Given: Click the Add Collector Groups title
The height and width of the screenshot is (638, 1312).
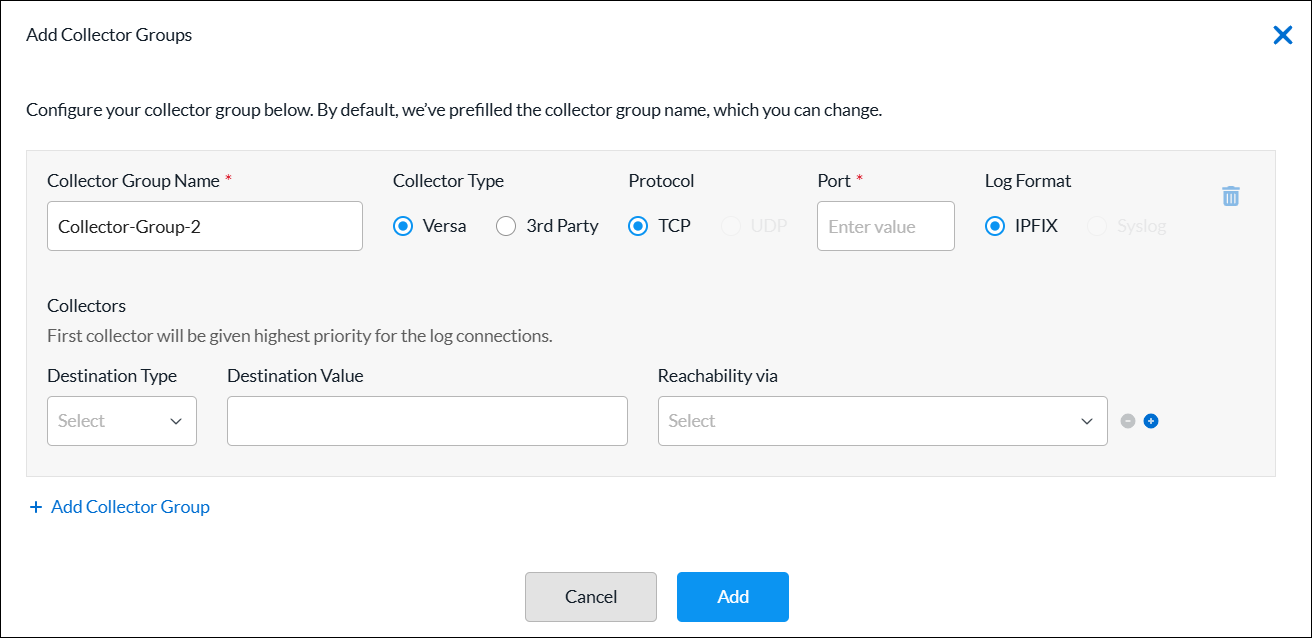Looking at the screenshot, I should [x=109, y=35].
